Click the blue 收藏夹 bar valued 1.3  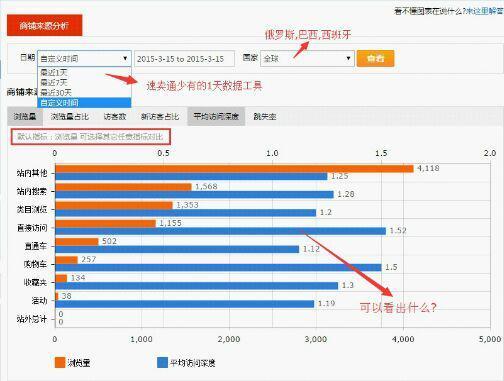click(x=197, y=286)
